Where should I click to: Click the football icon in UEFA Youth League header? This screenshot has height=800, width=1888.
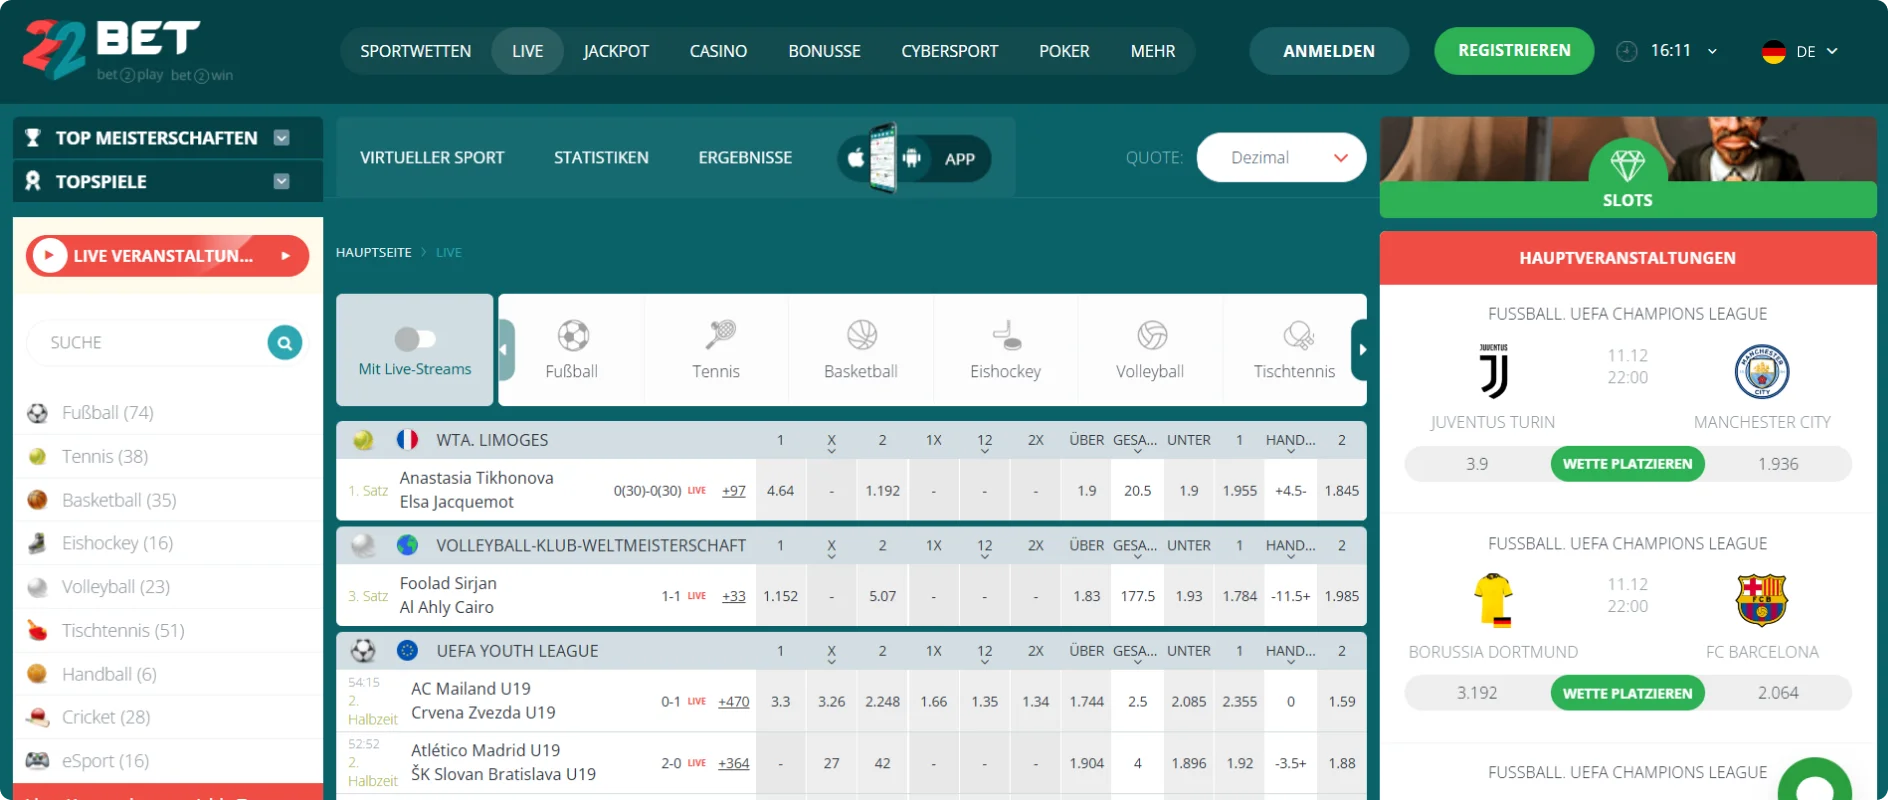(x=363, y=651)
